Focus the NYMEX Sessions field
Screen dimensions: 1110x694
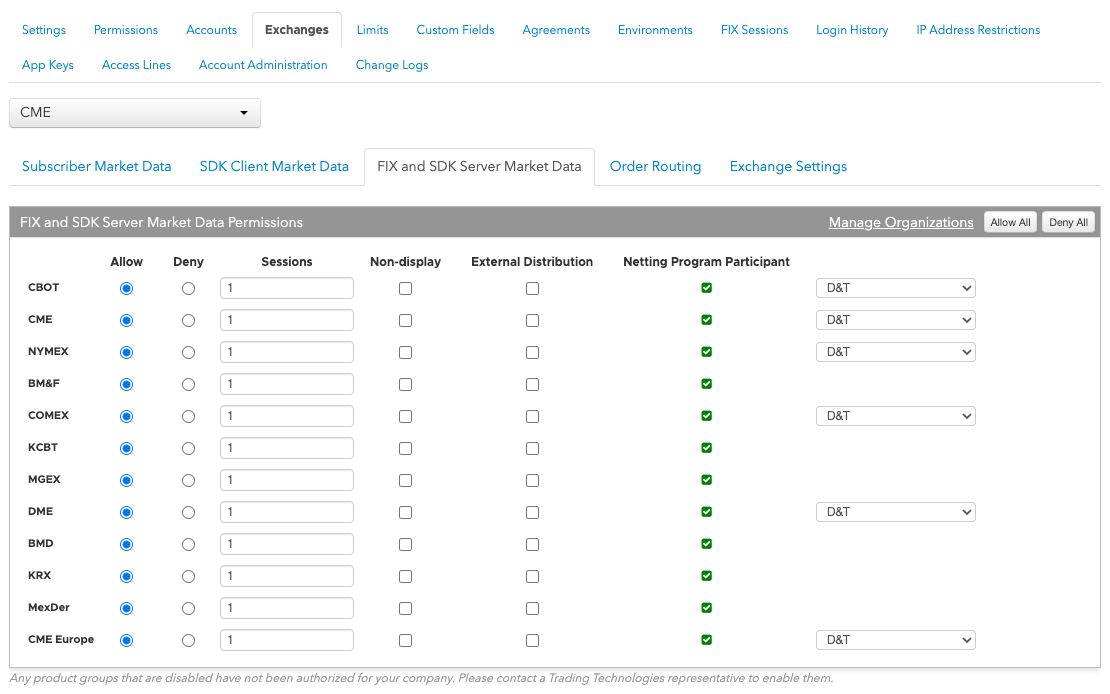click(x=287, y=352)
